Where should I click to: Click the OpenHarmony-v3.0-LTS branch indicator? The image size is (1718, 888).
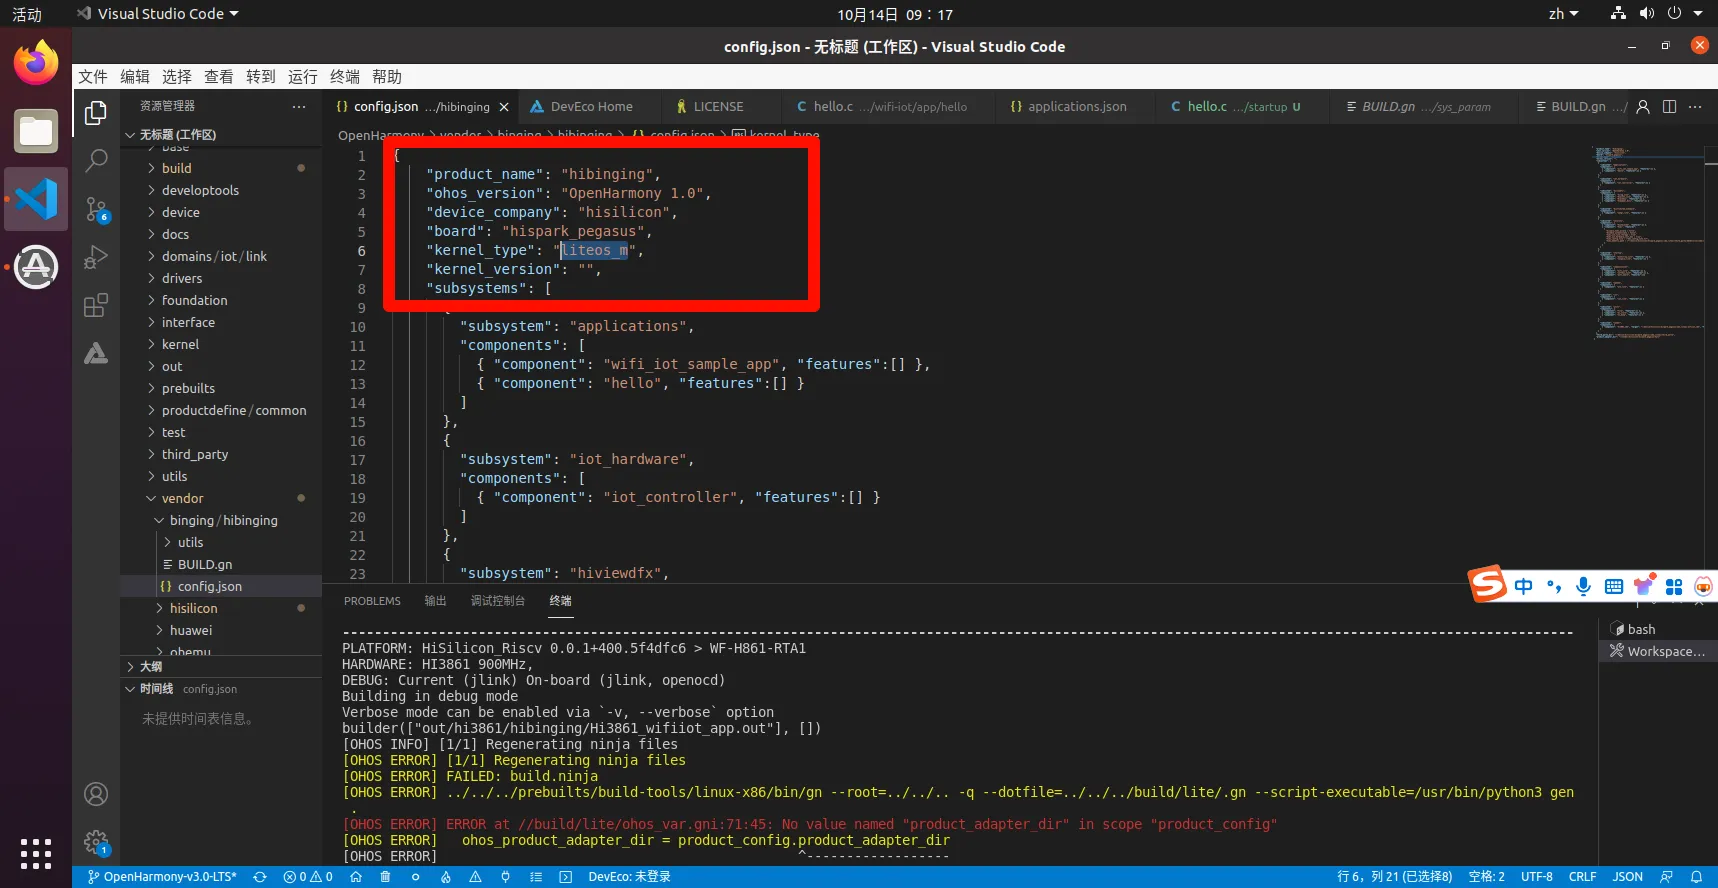pos(163,877)
